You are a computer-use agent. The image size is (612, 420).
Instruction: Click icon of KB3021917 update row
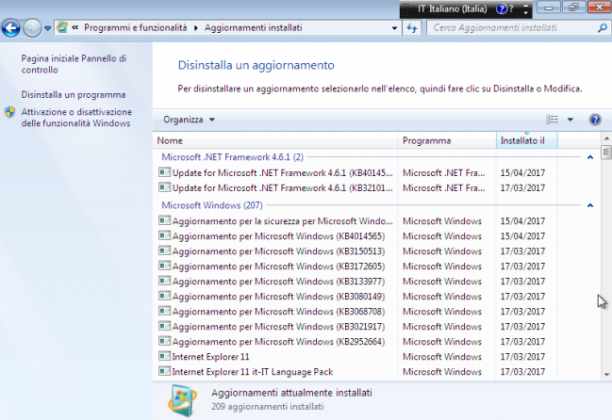coord(164,326)
